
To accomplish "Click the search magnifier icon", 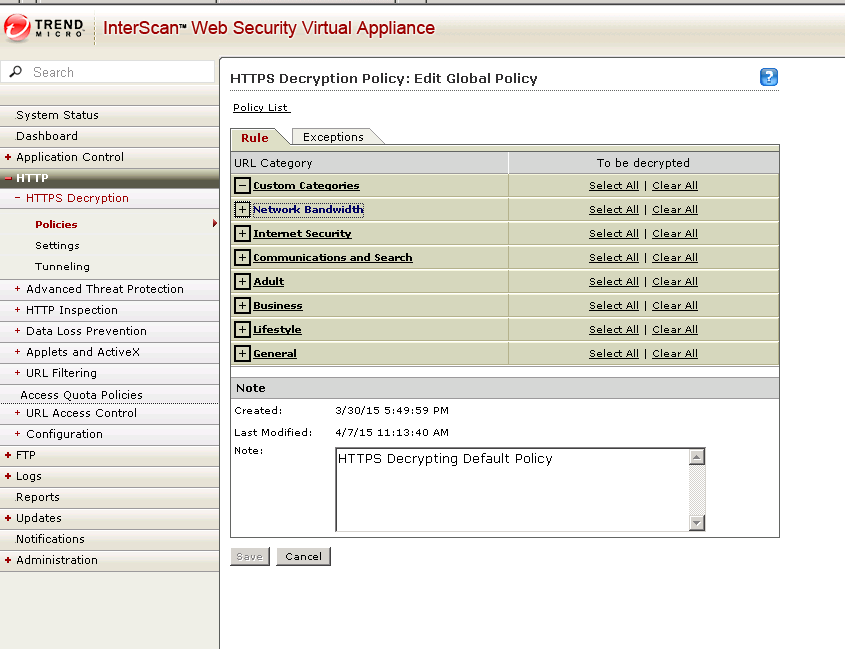I will coord(16,72).
